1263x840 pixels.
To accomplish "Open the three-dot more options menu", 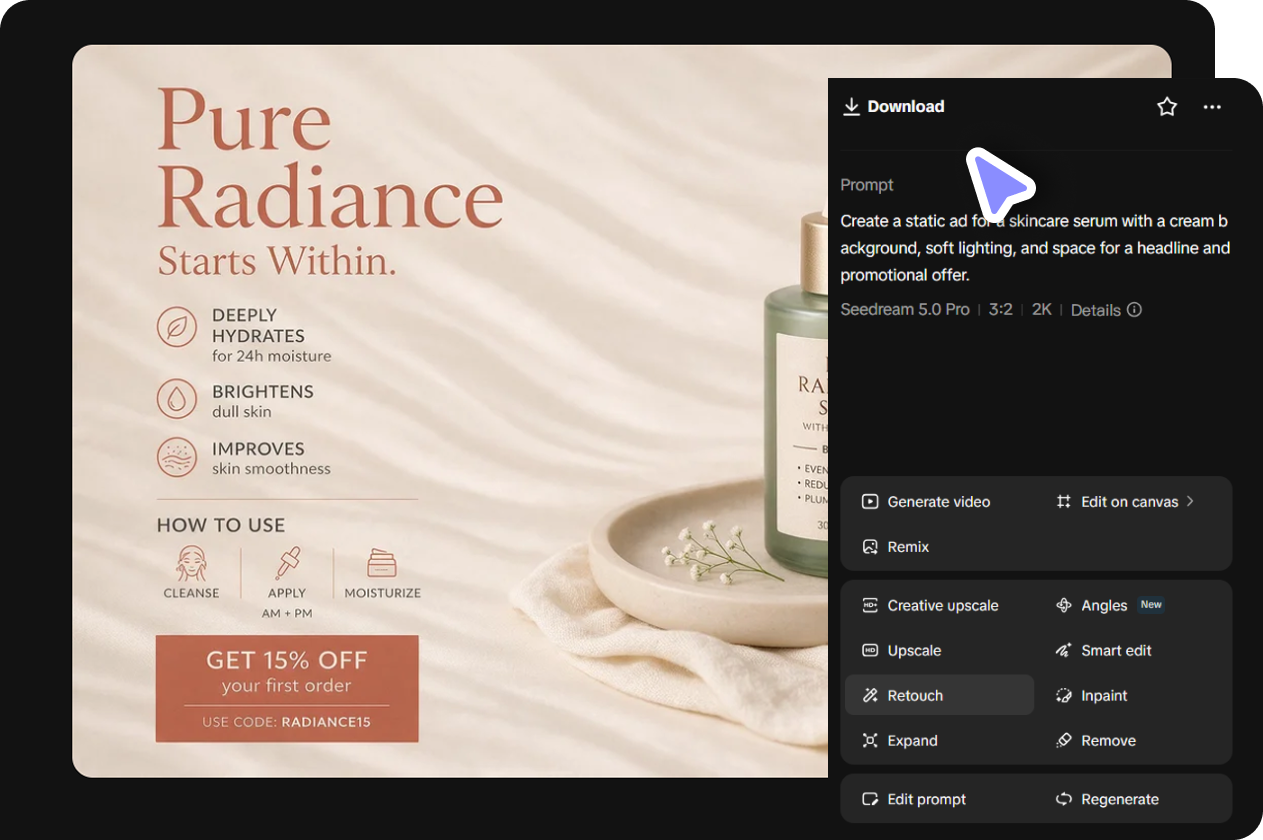I will (x=1212, y=107).
